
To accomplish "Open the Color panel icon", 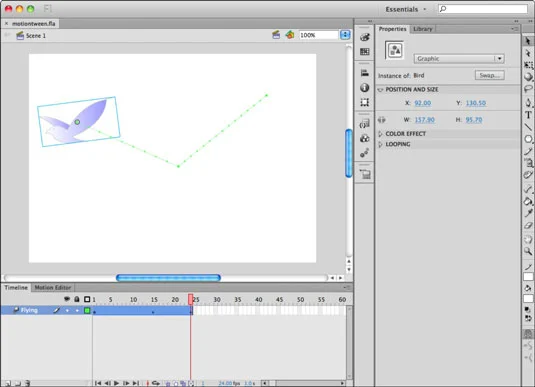I will pyautogui.click(x=364, y=37).
